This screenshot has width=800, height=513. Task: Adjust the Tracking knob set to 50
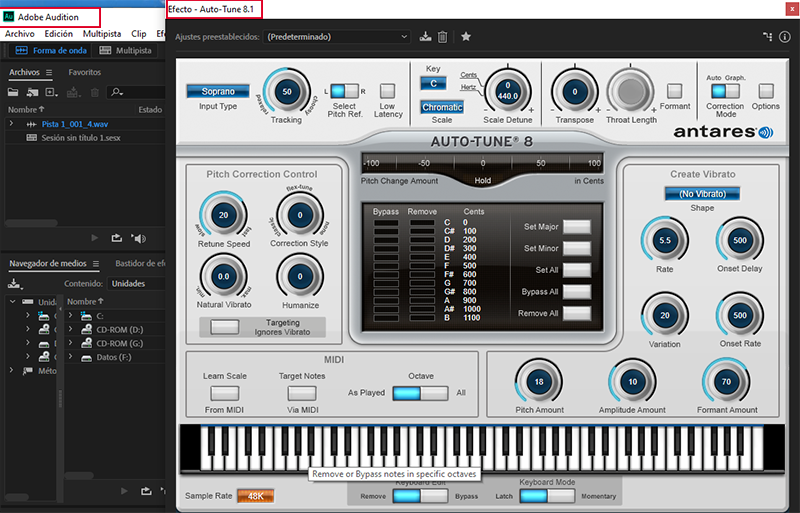[287, 91]
